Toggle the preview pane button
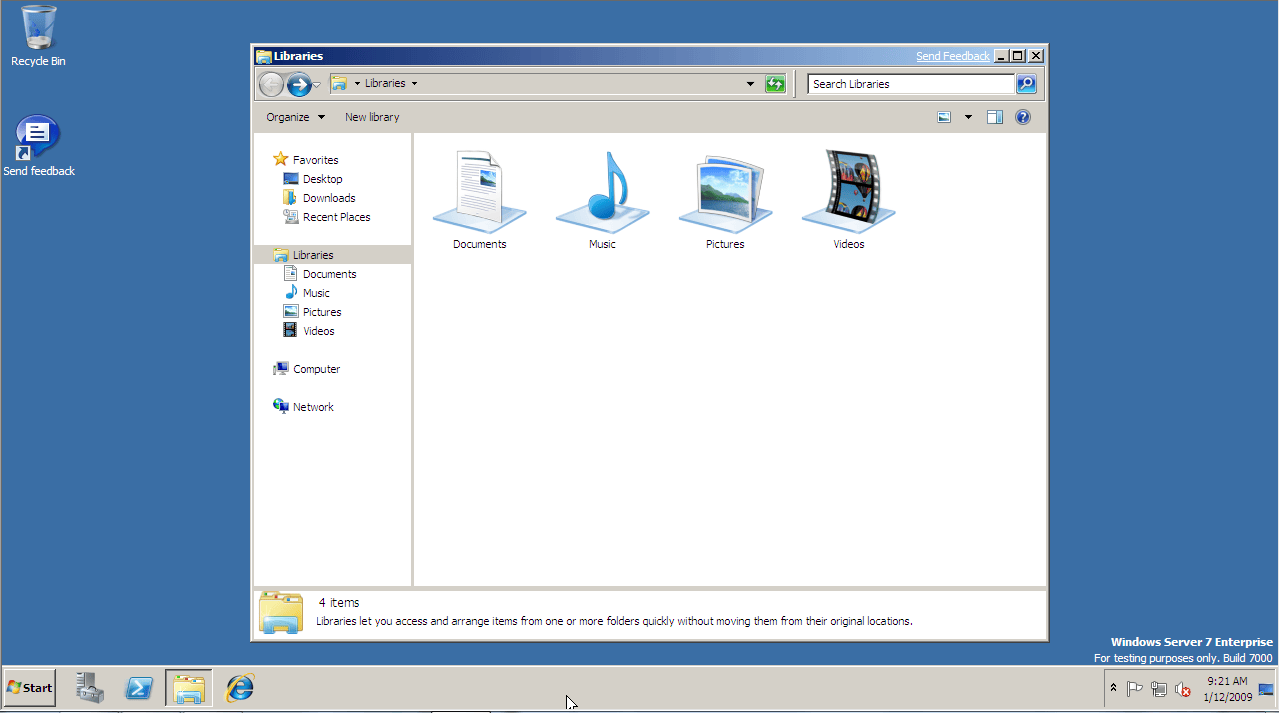This screenshot has height=713, width=1279. pyautogui.click(x=994, y=117)
